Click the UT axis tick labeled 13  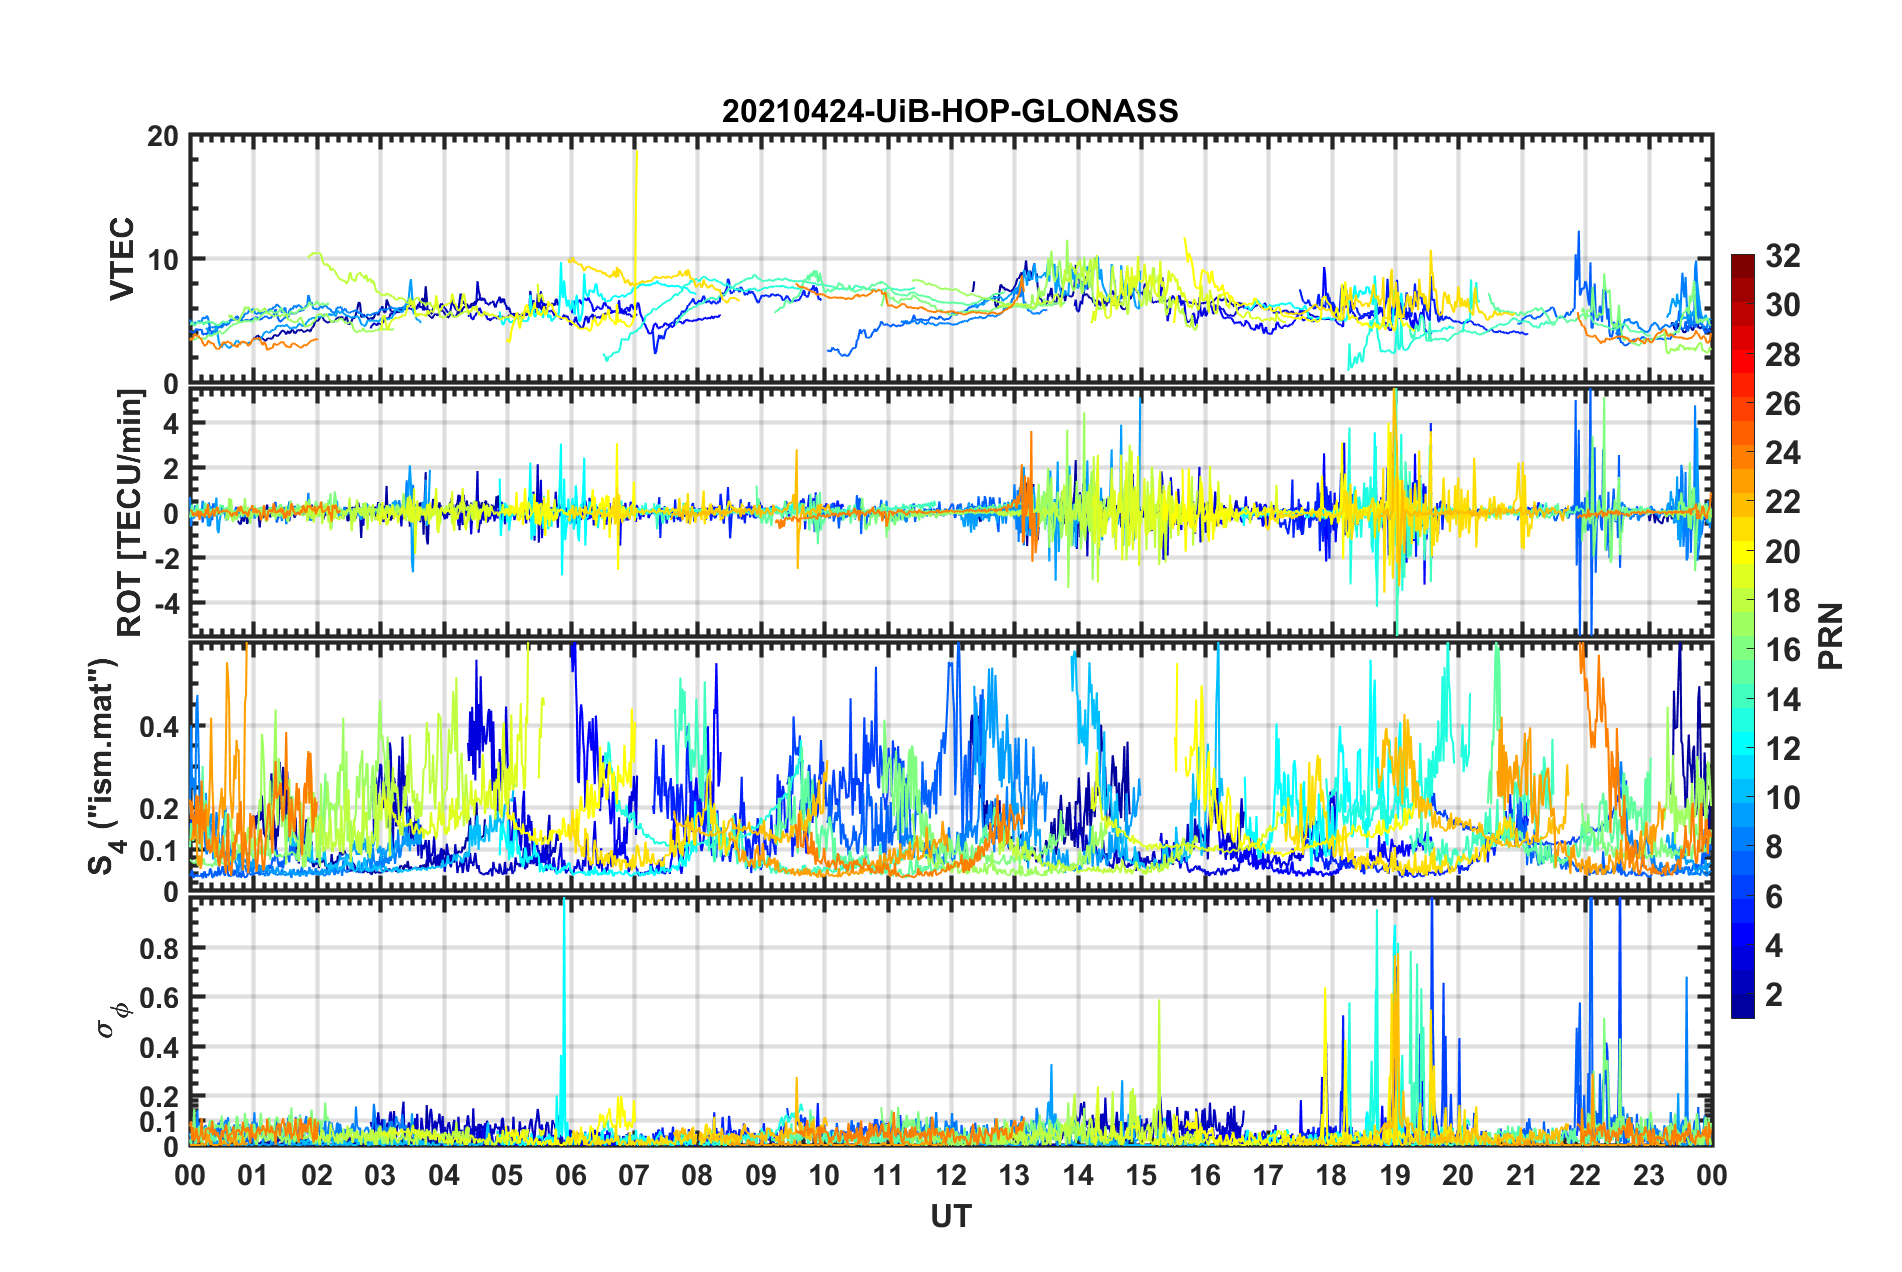[1014, 1175]
